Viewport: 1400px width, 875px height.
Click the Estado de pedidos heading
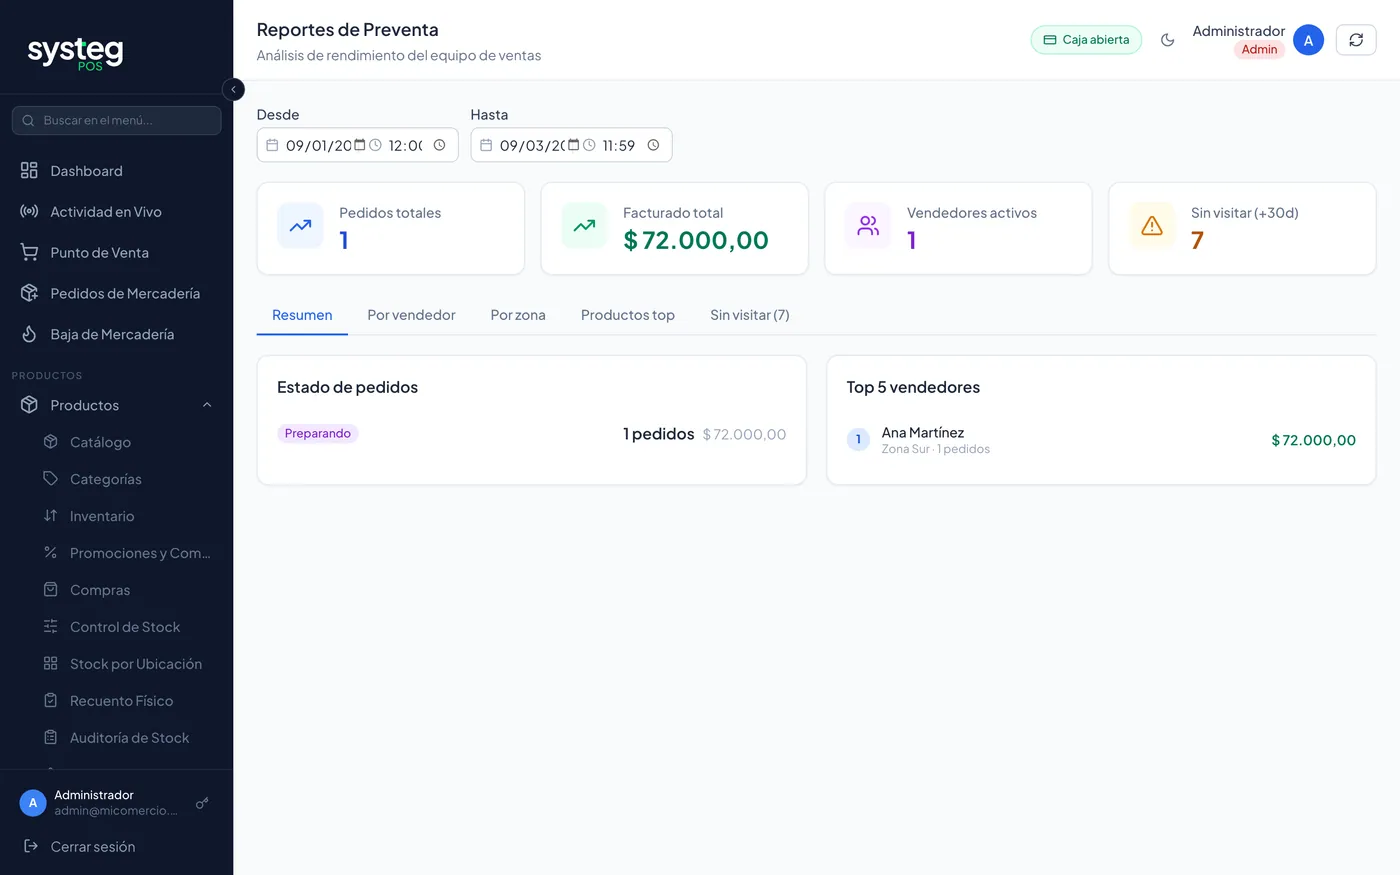[348, 387]
